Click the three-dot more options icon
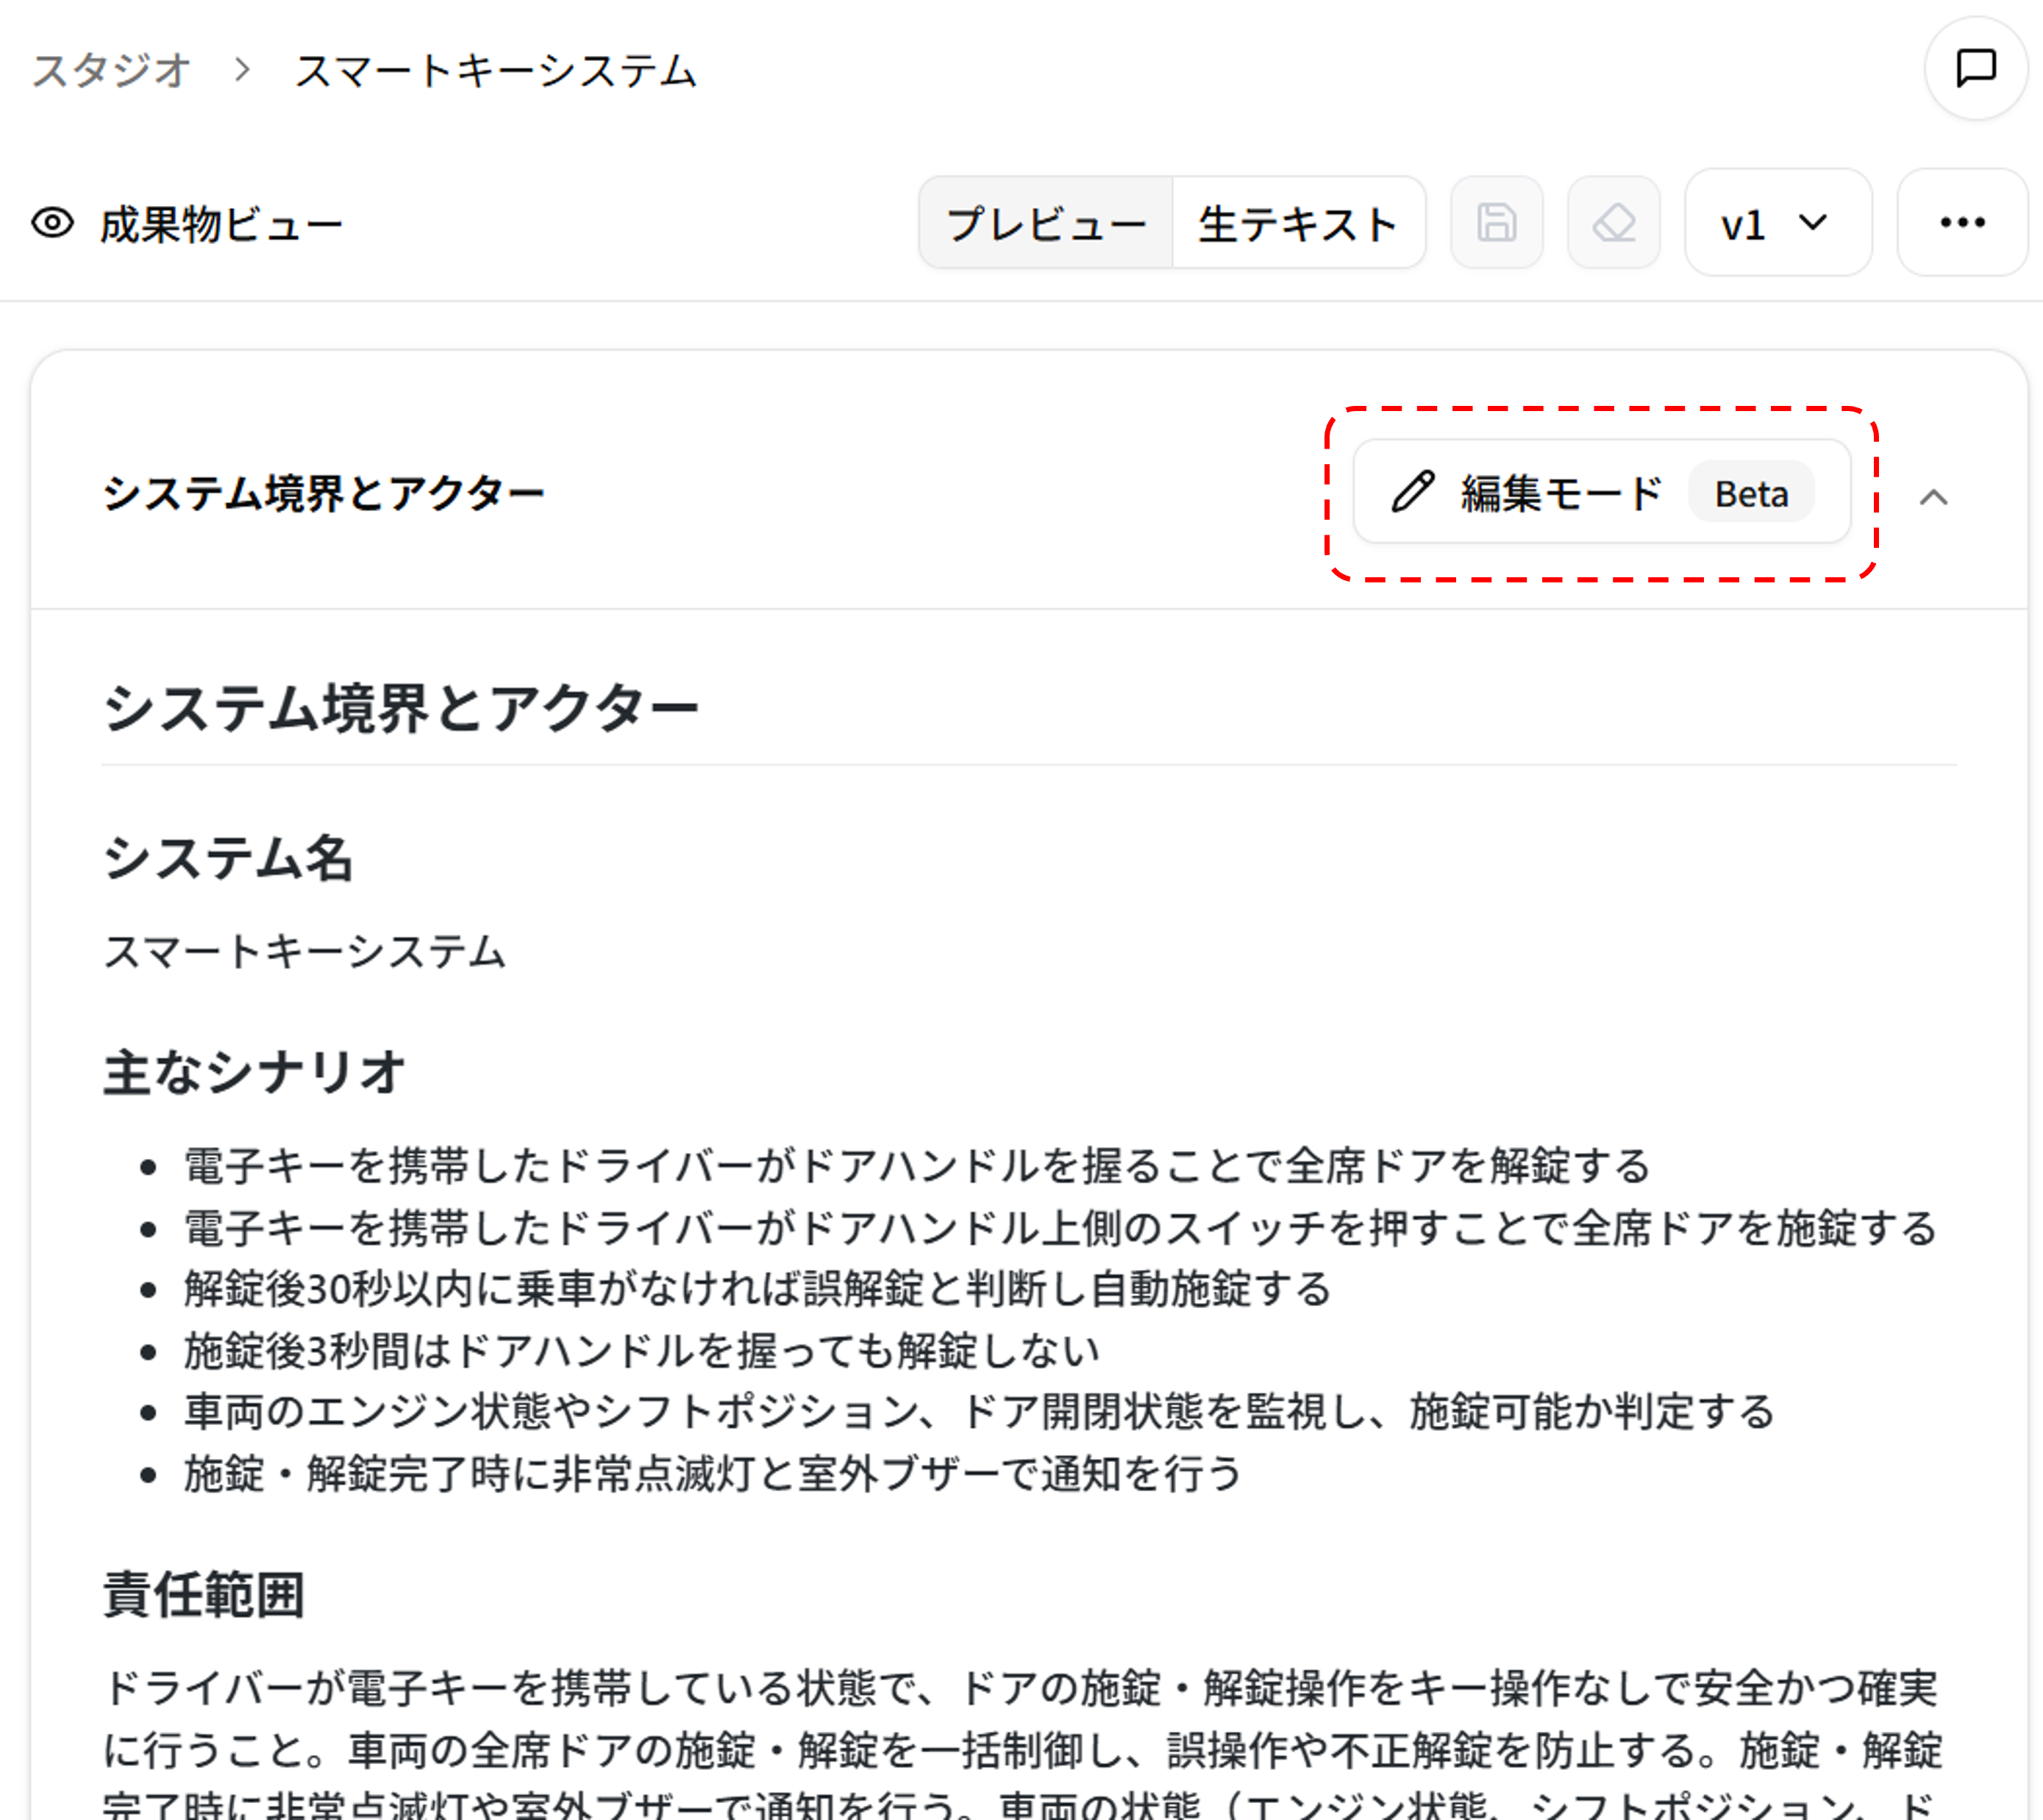 pyautogui.click(x=1961, y=223)
